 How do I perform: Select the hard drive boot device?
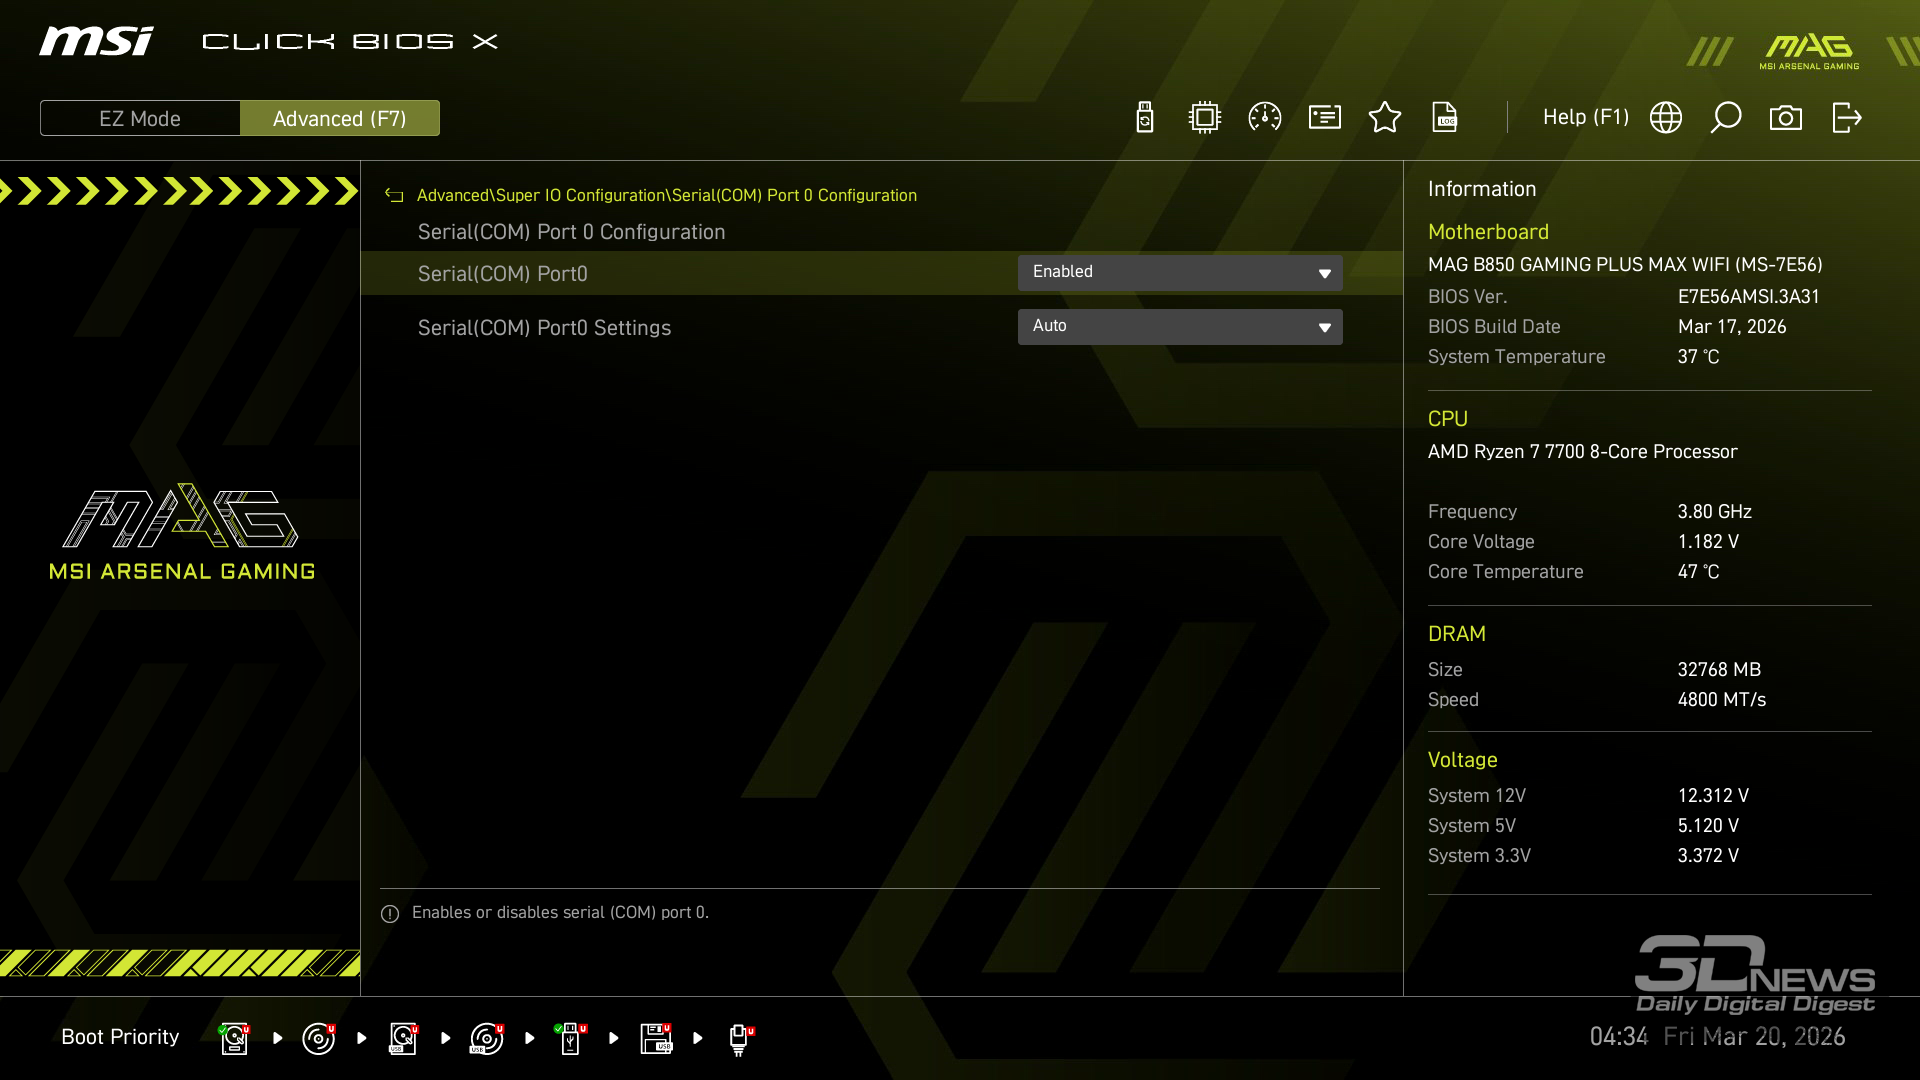234,1038
